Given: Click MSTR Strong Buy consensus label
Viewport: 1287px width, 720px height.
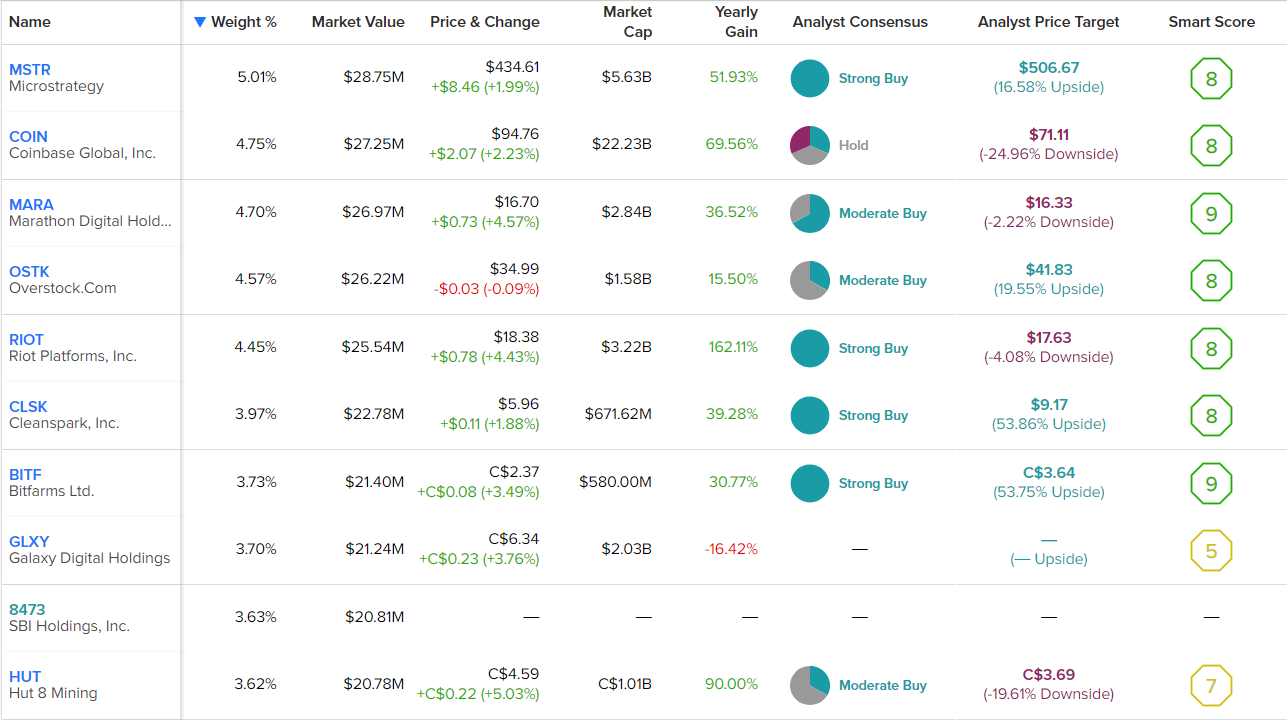Looking at the screenshot, I should click(873, 78).
